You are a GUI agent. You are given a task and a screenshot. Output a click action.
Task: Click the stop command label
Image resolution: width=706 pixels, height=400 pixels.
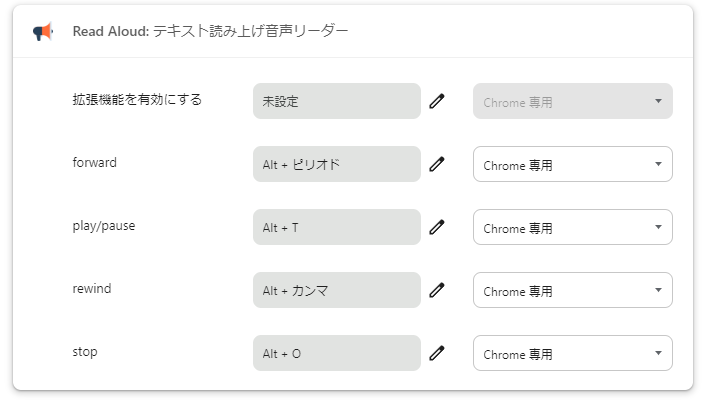(85, 352)
